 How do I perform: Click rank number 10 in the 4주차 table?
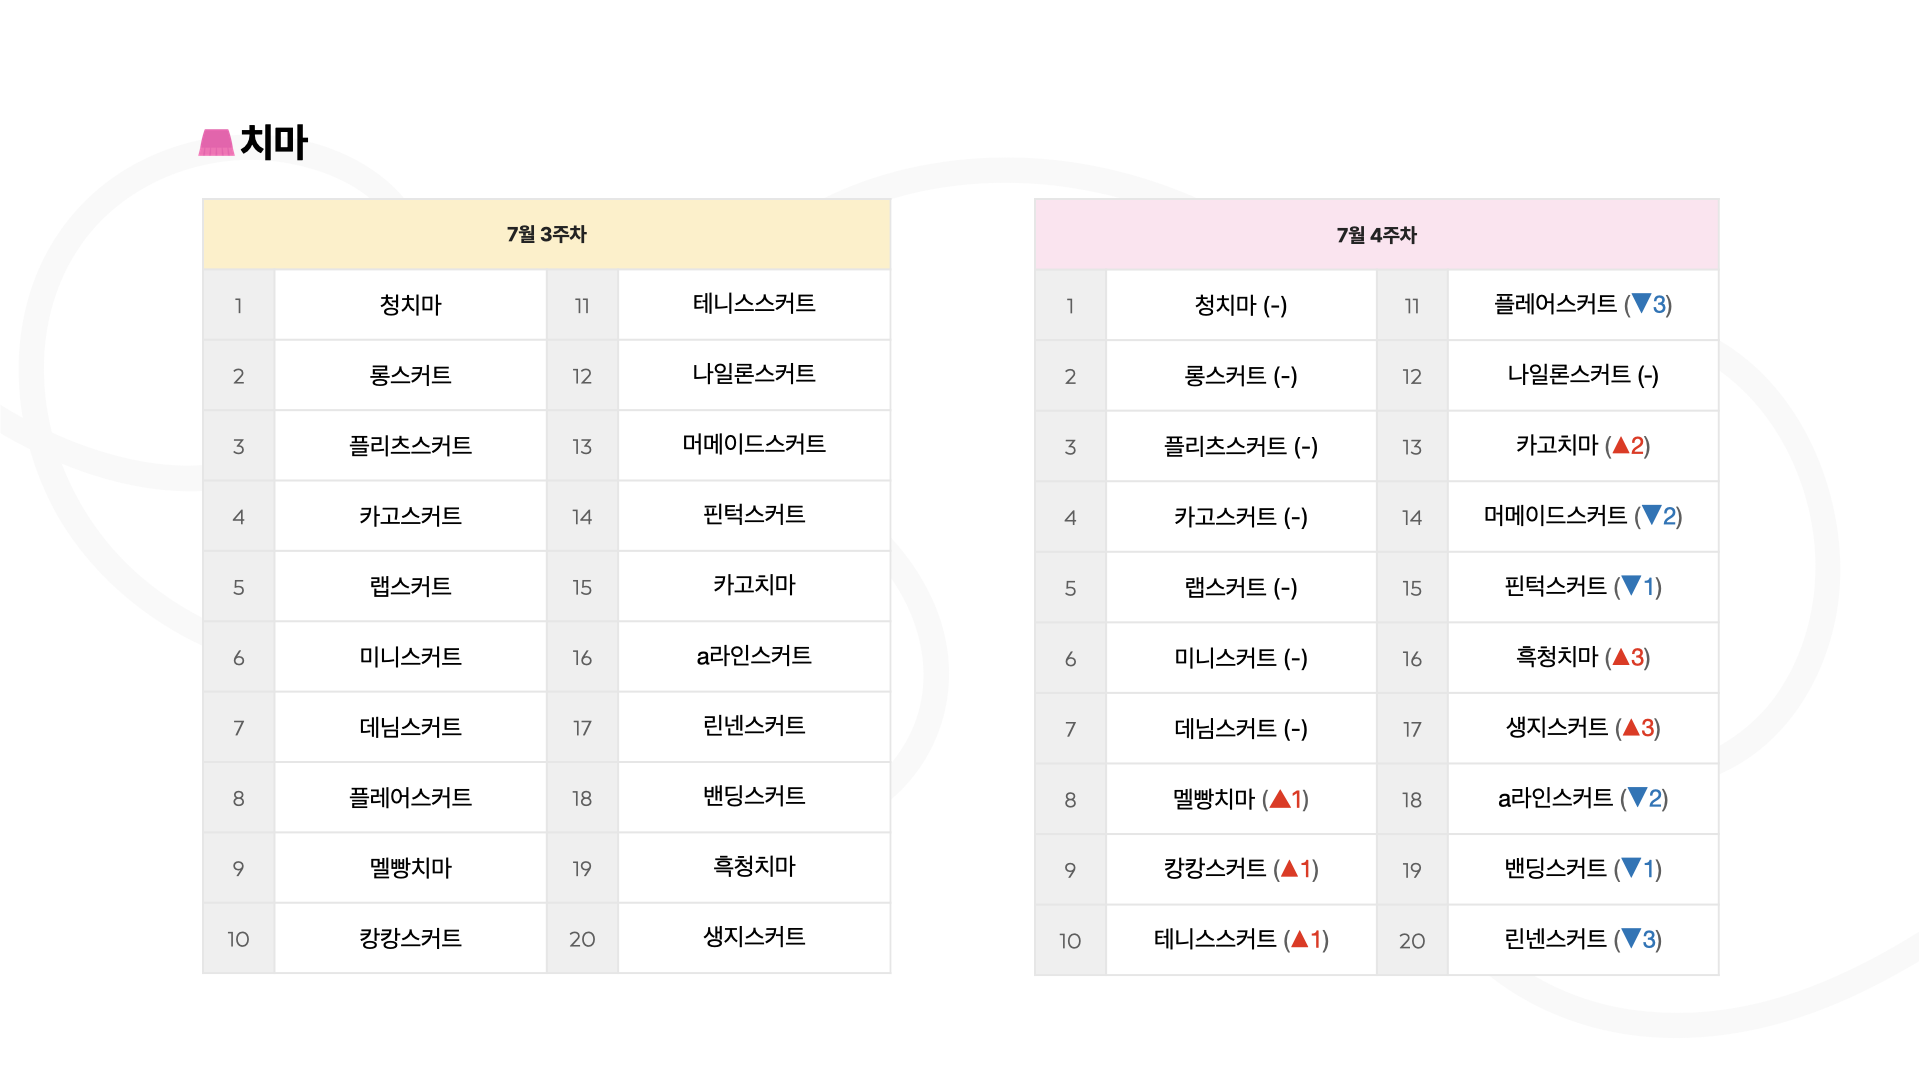[x=1070, y=941]
